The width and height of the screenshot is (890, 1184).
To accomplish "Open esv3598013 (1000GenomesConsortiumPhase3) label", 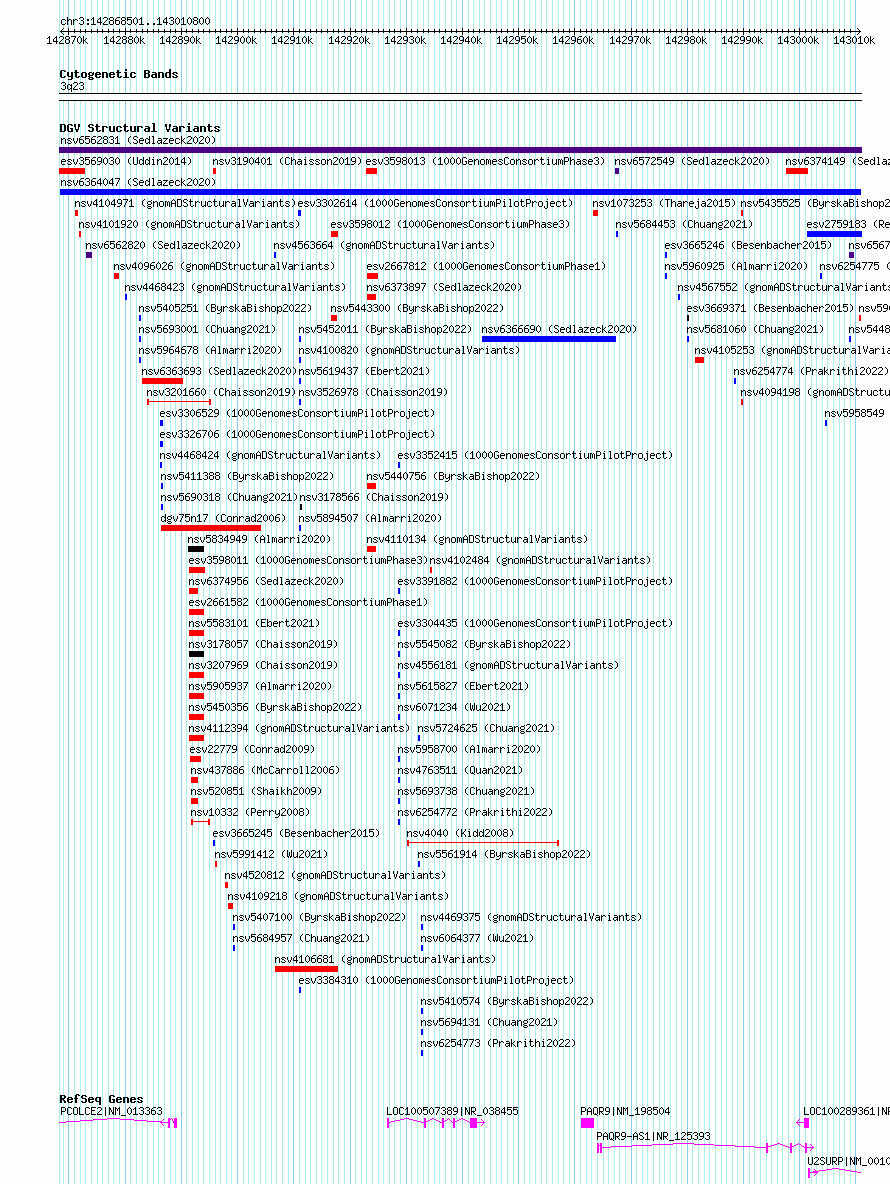I will tap(485, 161).
